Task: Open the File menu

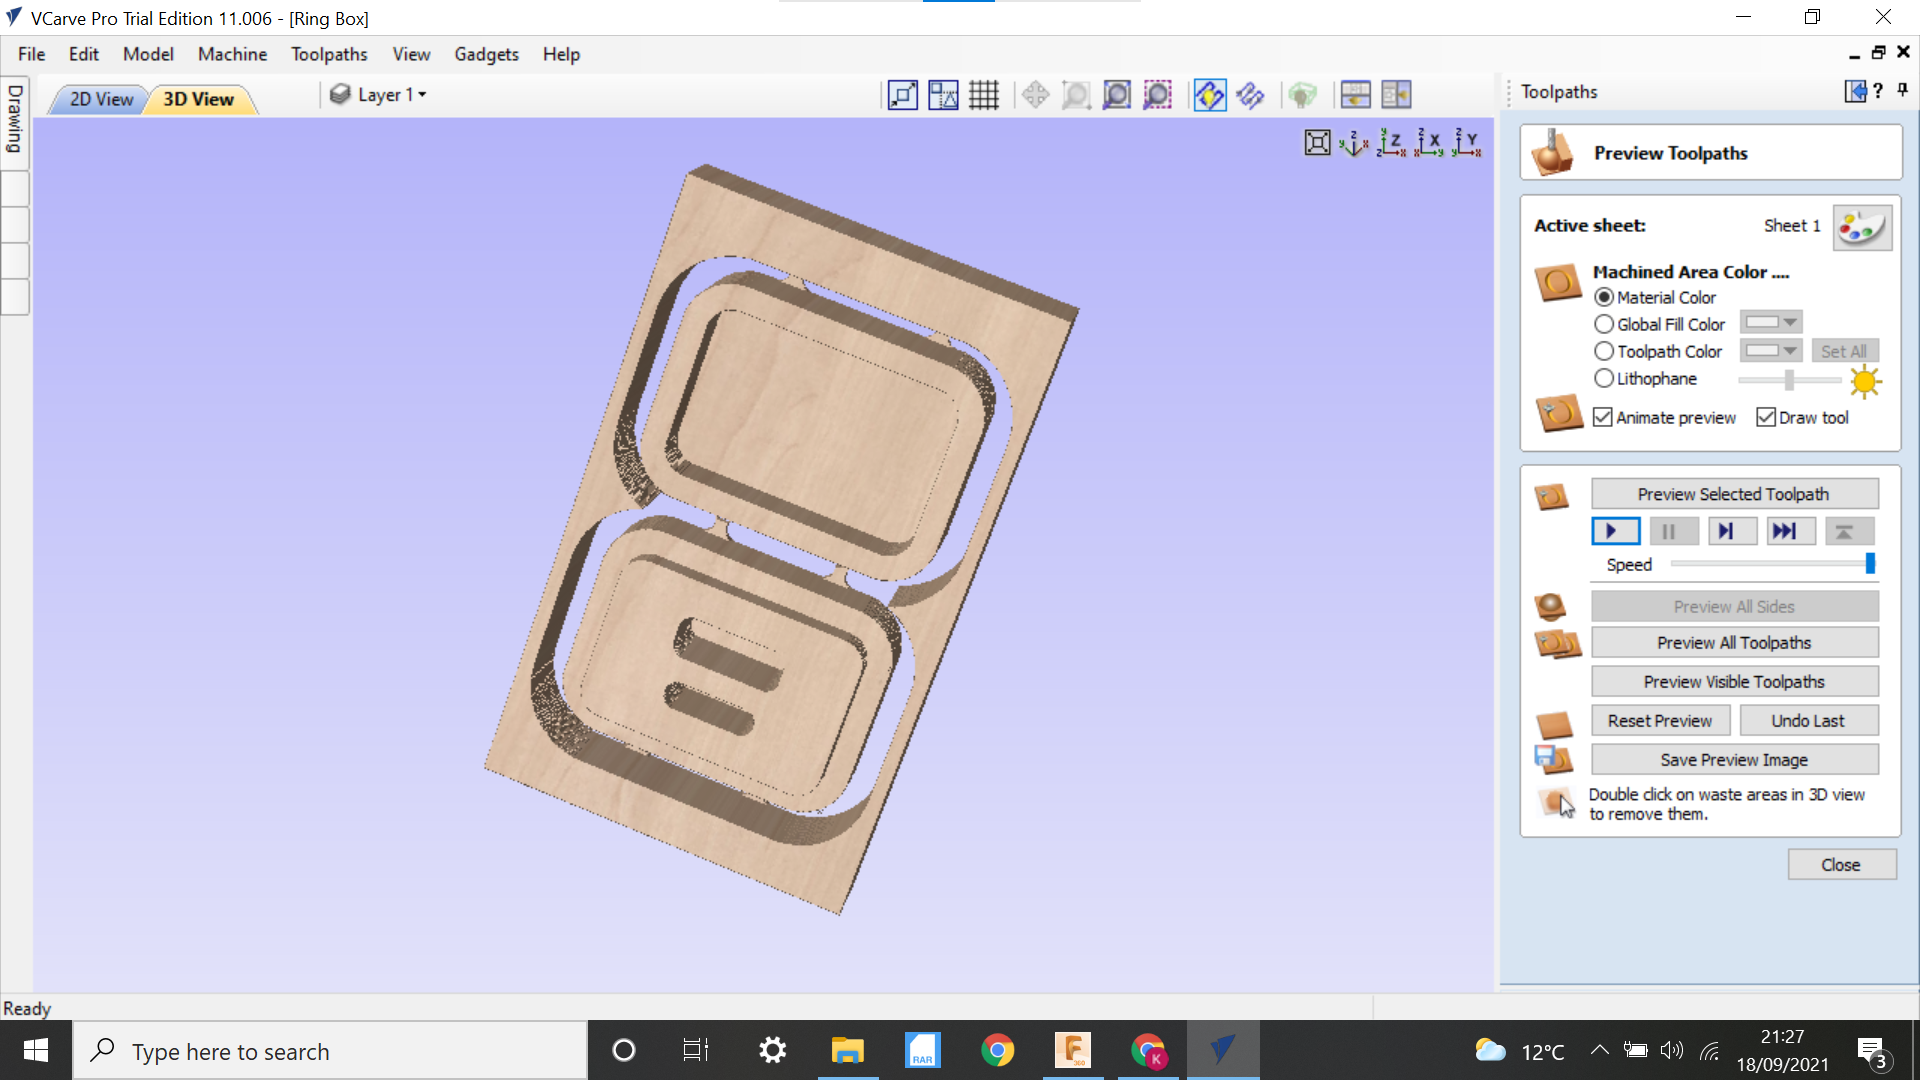Action: (31, 54)
